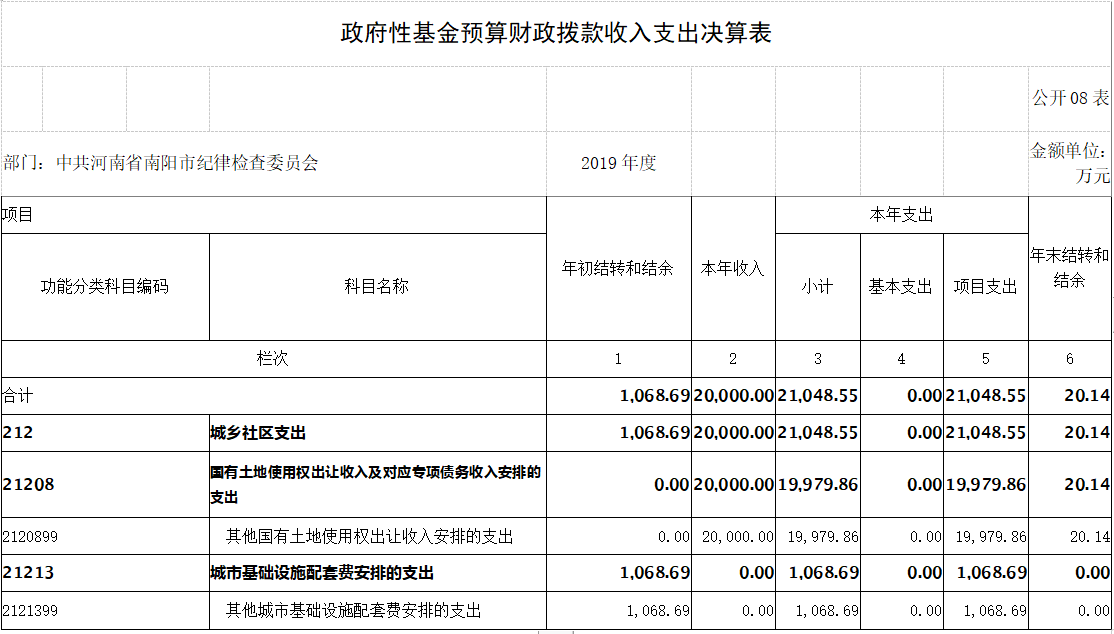Click the 本年收入 value in the 合计 row

(x=733, y=396)
